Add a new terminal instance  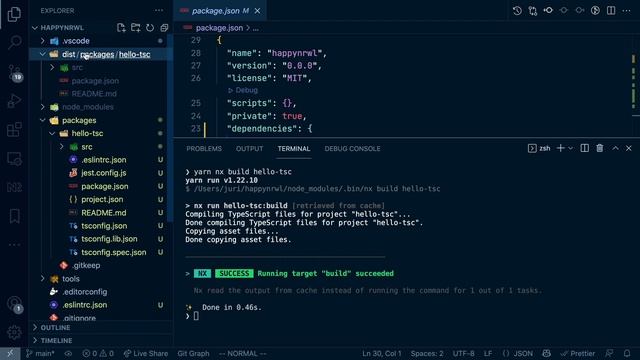[561, 148]
